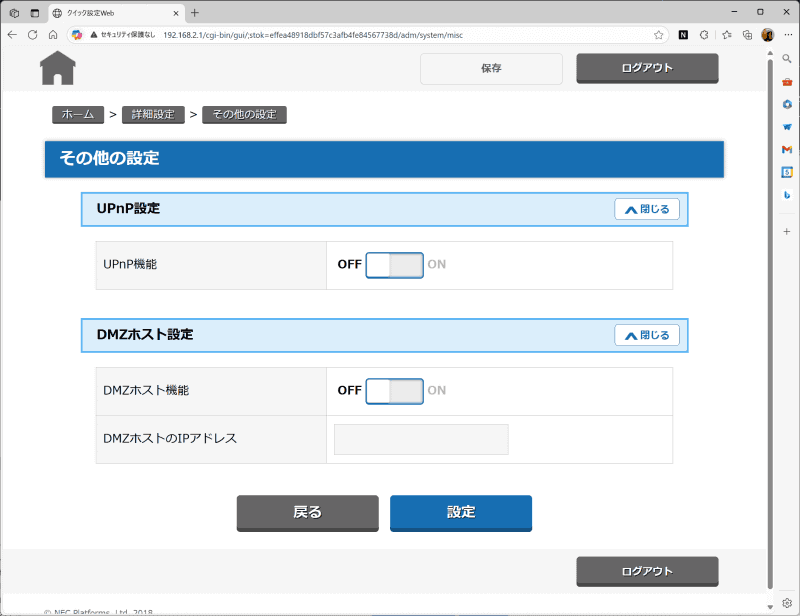
Task: Click the N extension icon
Action: 681,34
